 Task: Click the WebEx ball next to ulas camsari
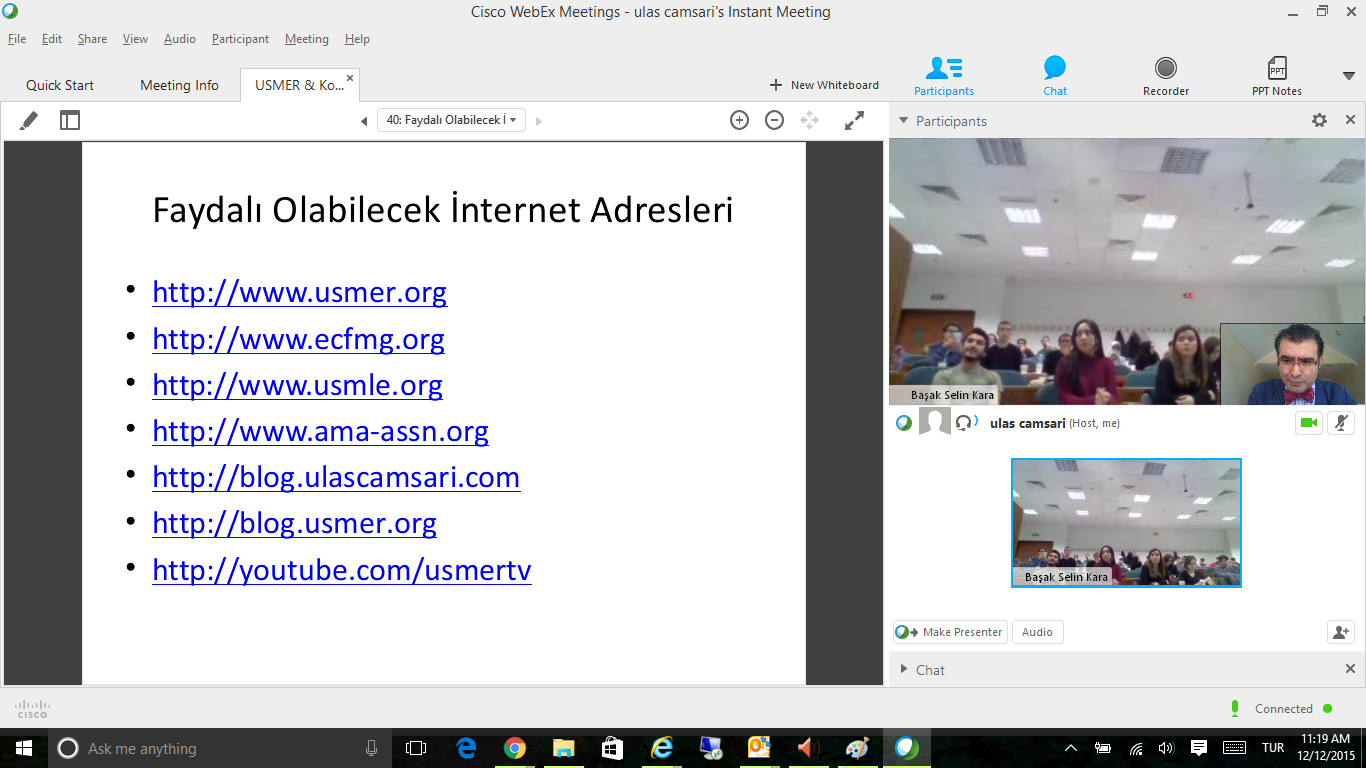pyautogui.click(x=904, y=423)
